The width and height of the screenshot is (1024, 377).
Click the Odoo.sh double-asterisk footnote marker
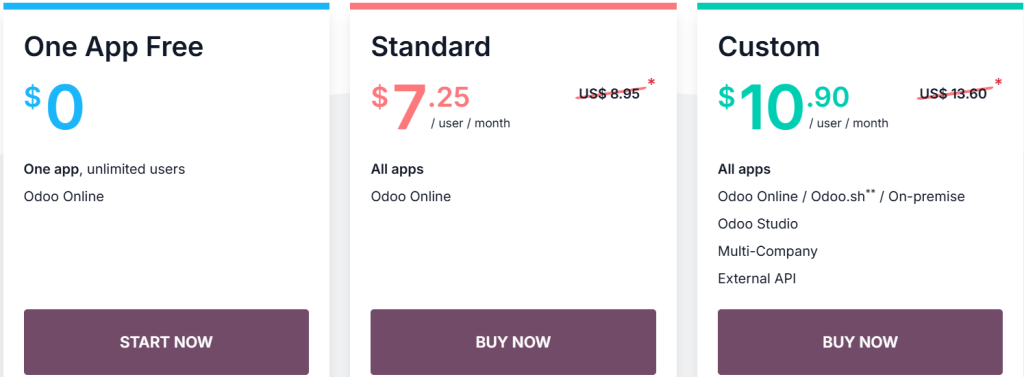tap(870, 192)
